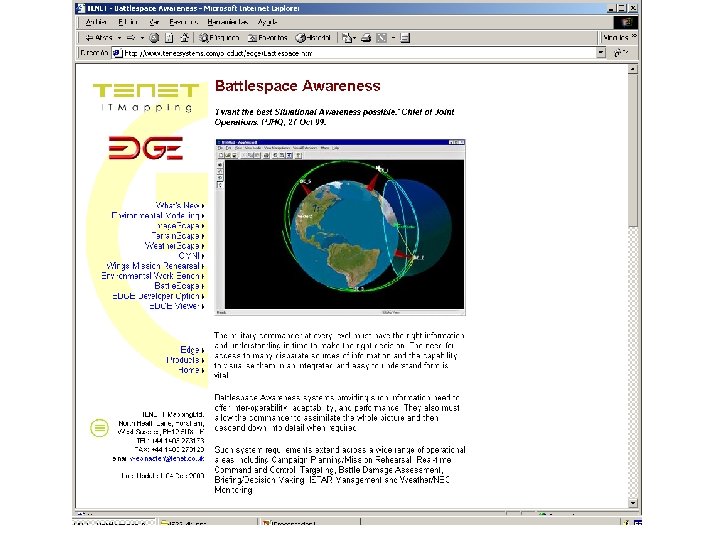Screen dimensions: 720x540
Task: Click the red EDGE logo
Action: coord(146,147)
